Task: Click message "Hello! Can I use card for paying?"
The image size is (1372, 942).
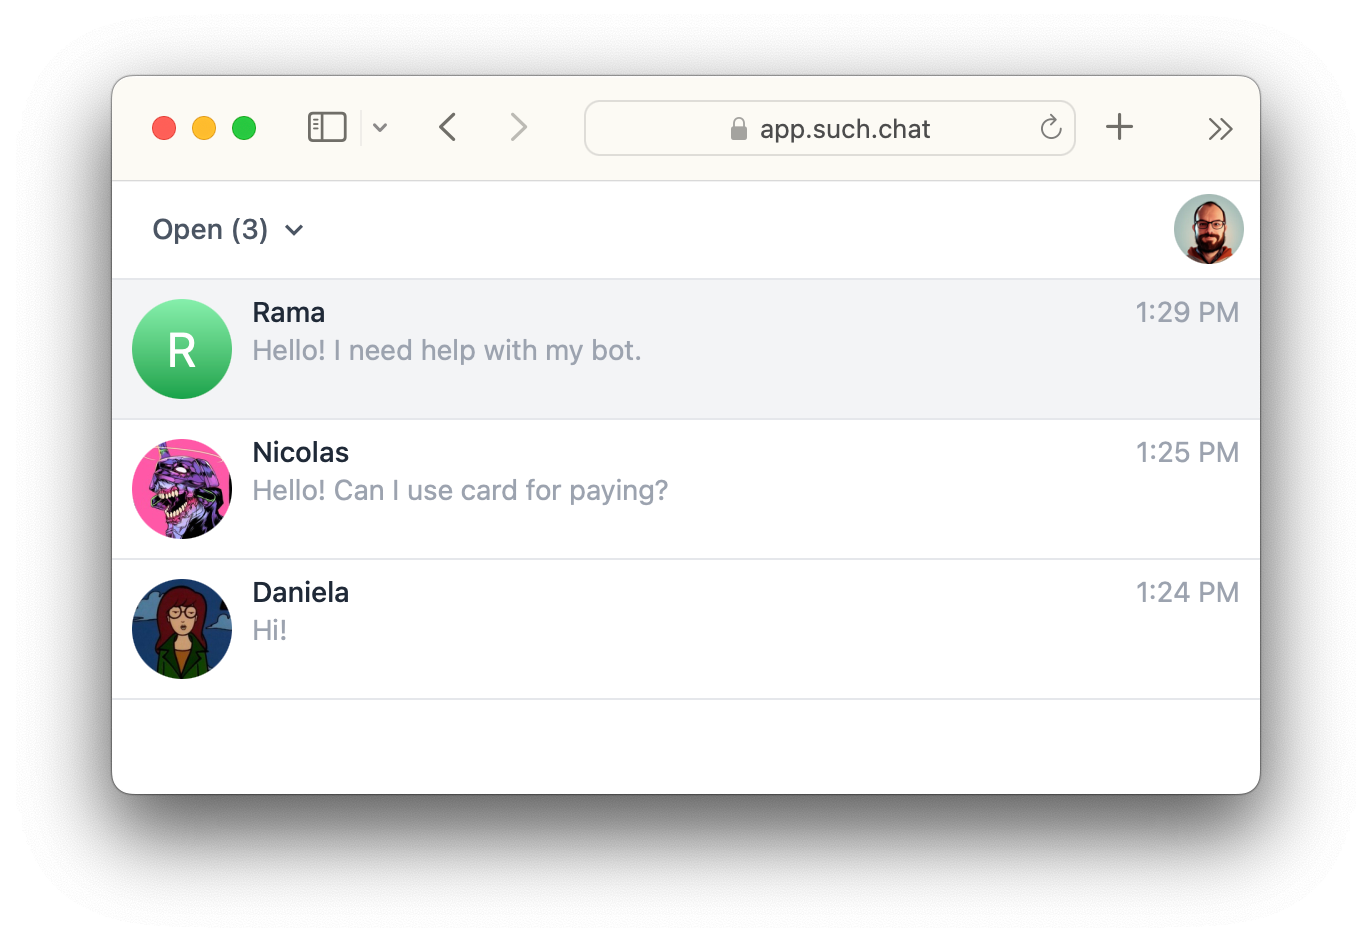Action: 460,491
